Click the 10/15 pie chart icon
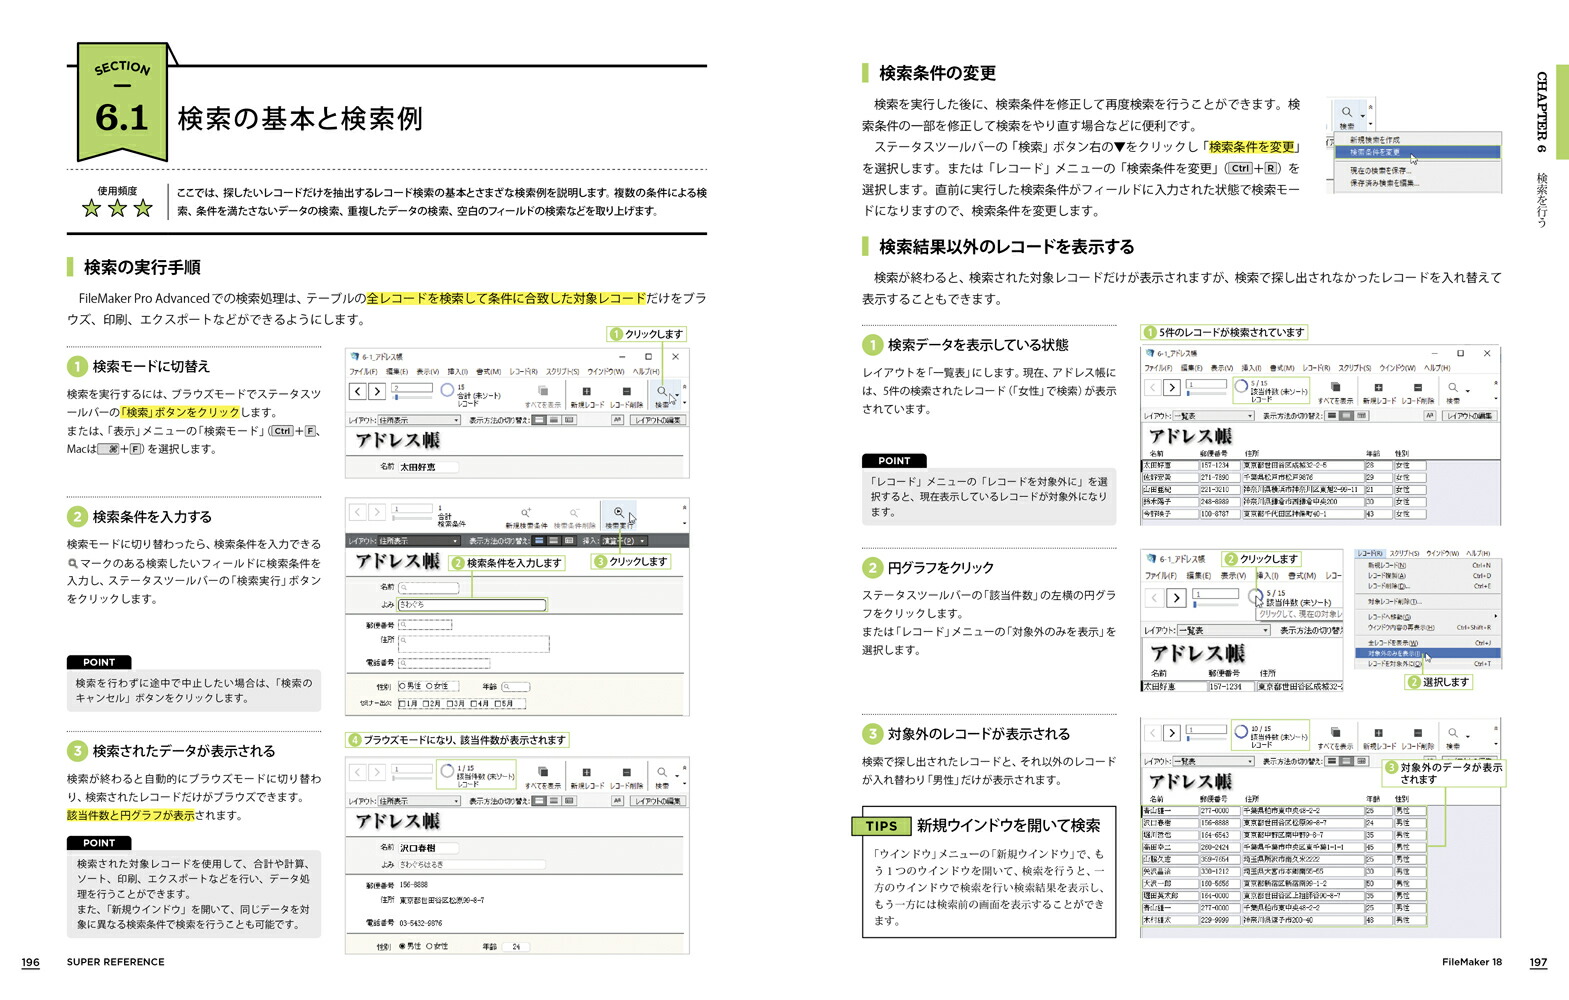 [x=1241, y=732]
